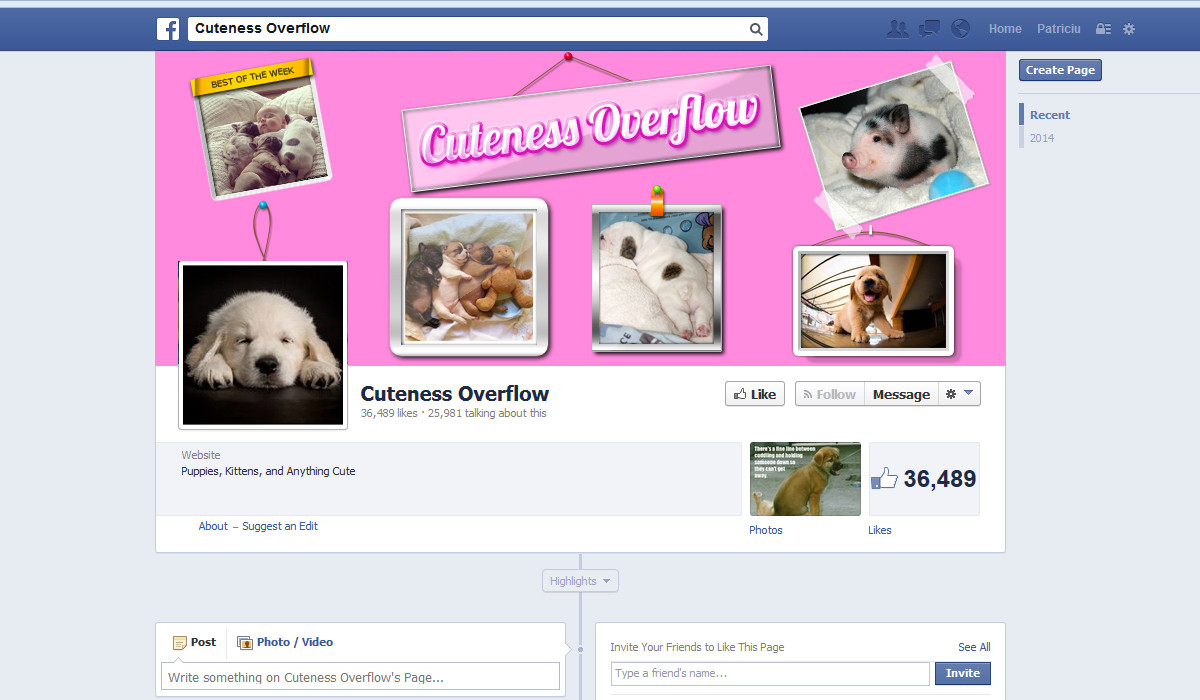Viewport: 1200px width, 700px height.
Task: Open the Patriciu profile link
Action: (x=1059, y=29)
